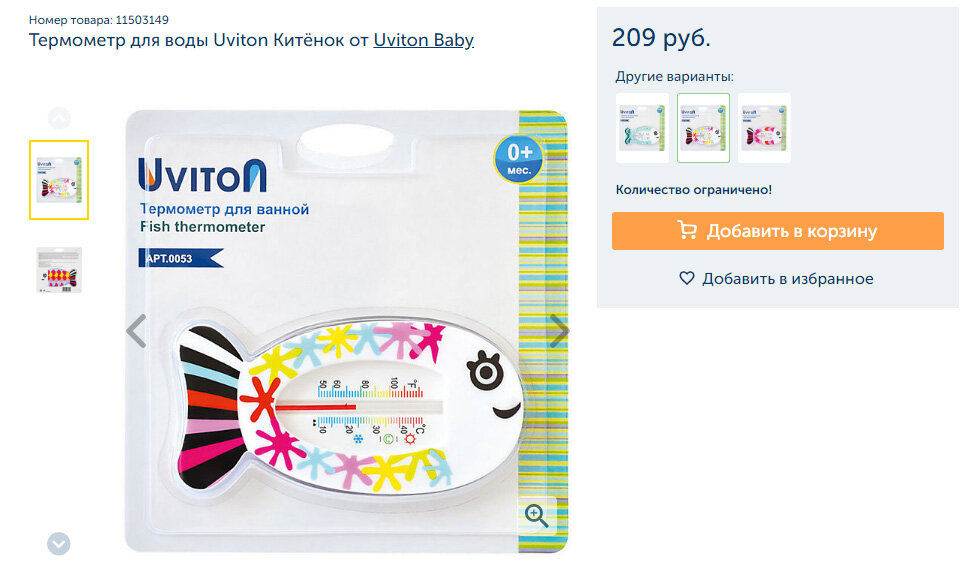This screenshot has width=974, height=568.
Task: Click the magnifier zoom icon on product image
Action: coord(536,515)
